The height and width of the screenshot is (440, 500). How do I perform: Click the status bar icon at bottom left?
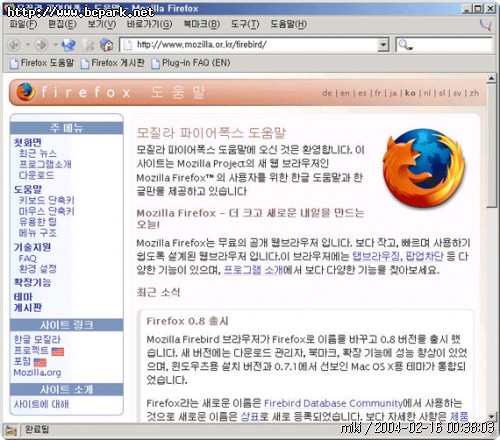point(11,430)
